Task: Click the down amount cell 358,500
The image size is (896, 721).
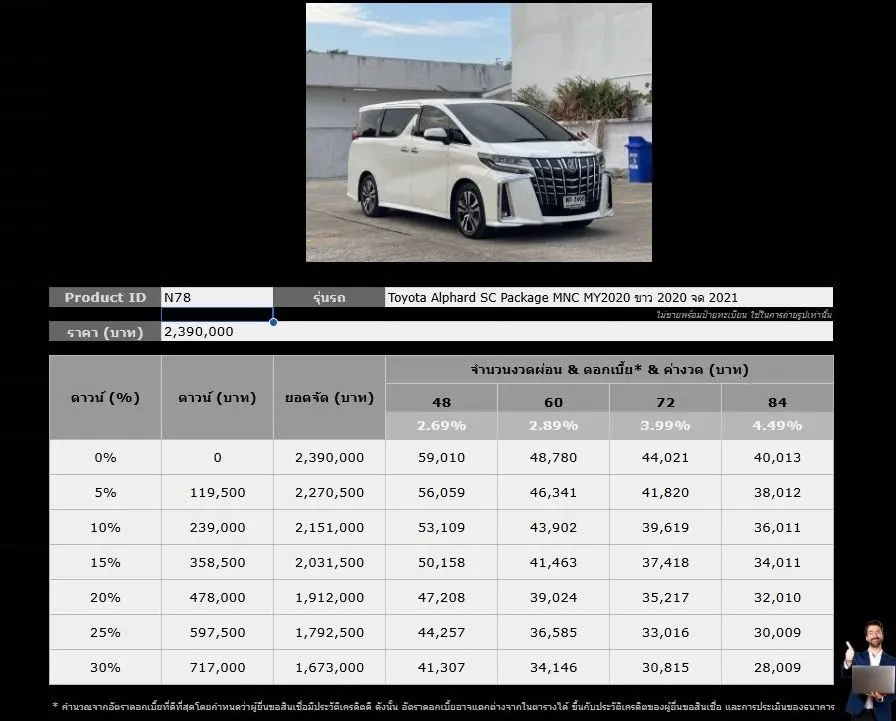Action: coord(217,562)
